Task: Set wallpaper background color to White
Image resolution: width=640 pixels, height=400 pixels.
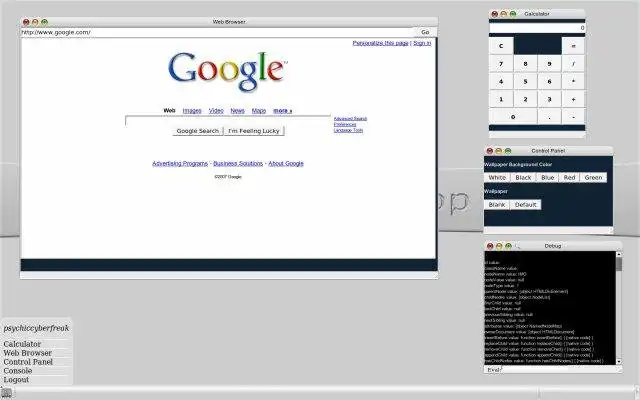Action: tap(497, 178)
